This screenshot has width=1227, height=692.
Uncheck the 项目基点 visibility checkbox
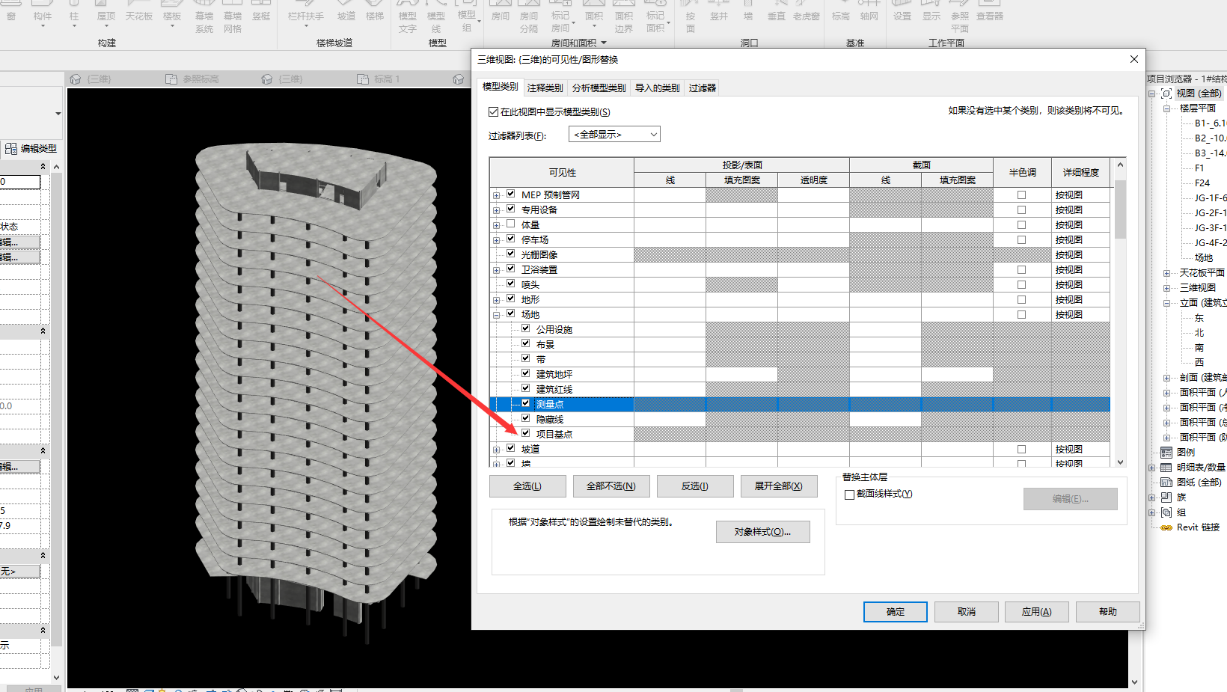[526, 434]
